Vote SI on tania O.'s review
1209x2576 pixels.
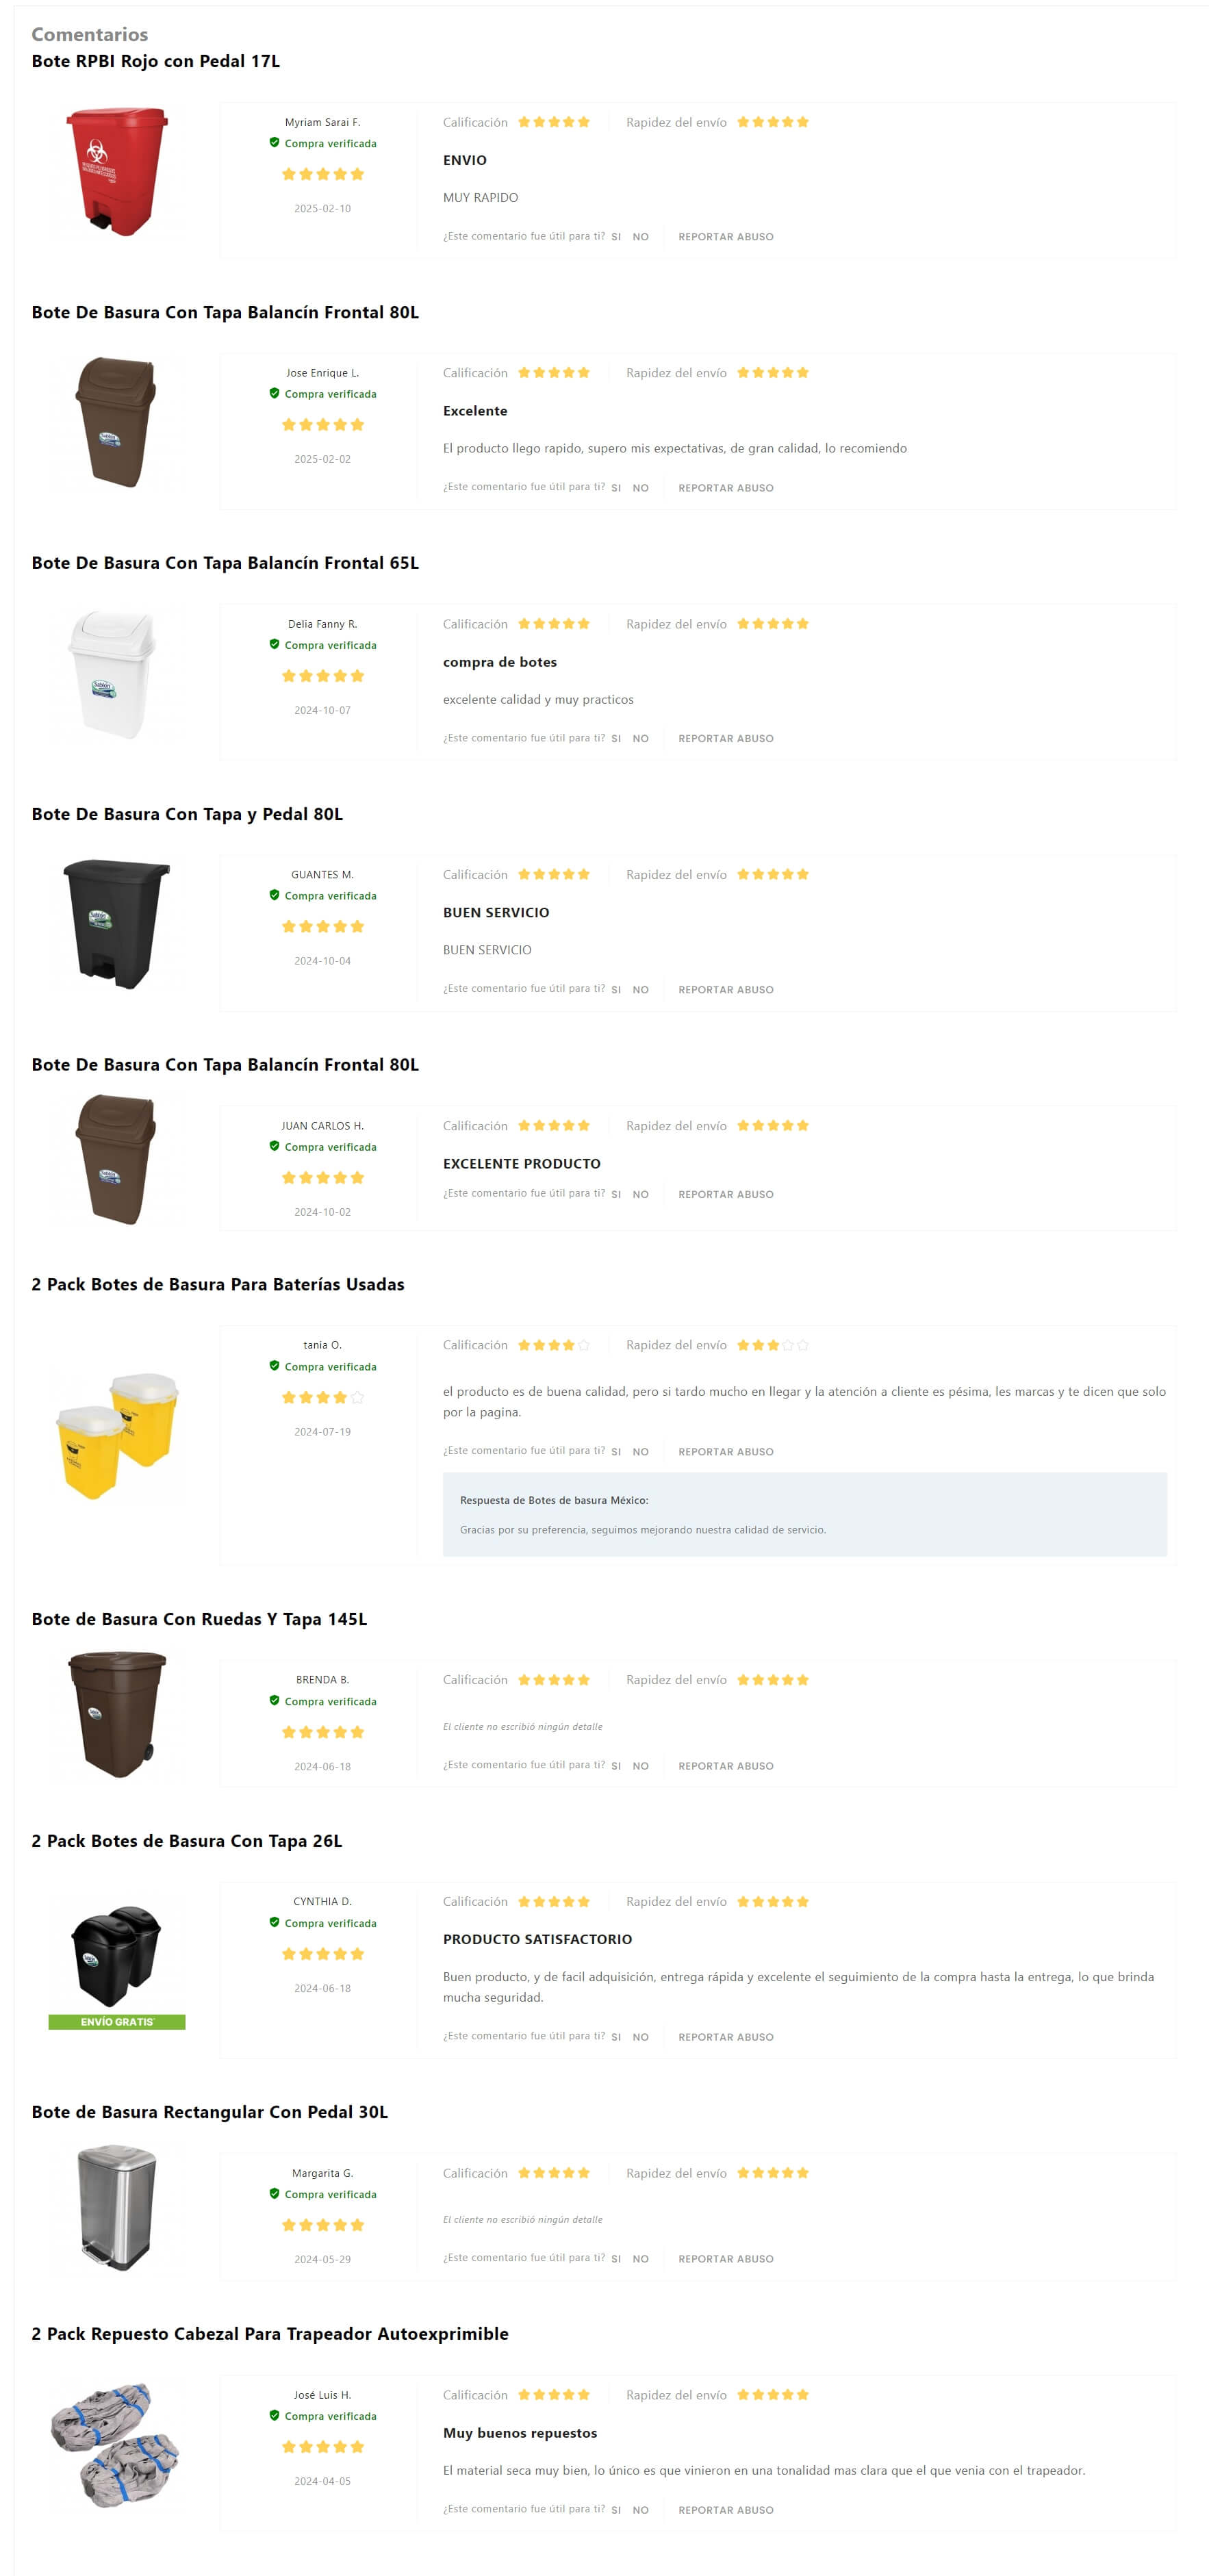coord(616,1451)
